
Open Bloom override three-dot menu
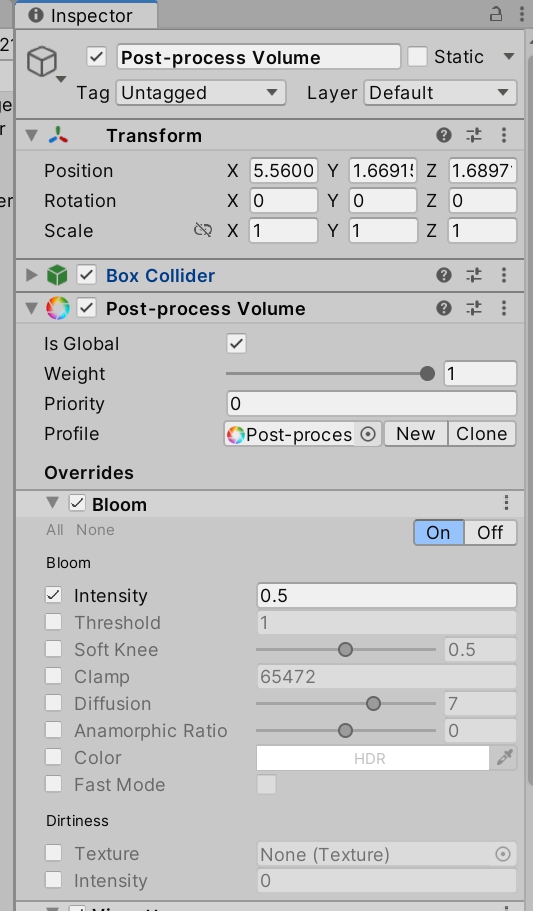506,503
